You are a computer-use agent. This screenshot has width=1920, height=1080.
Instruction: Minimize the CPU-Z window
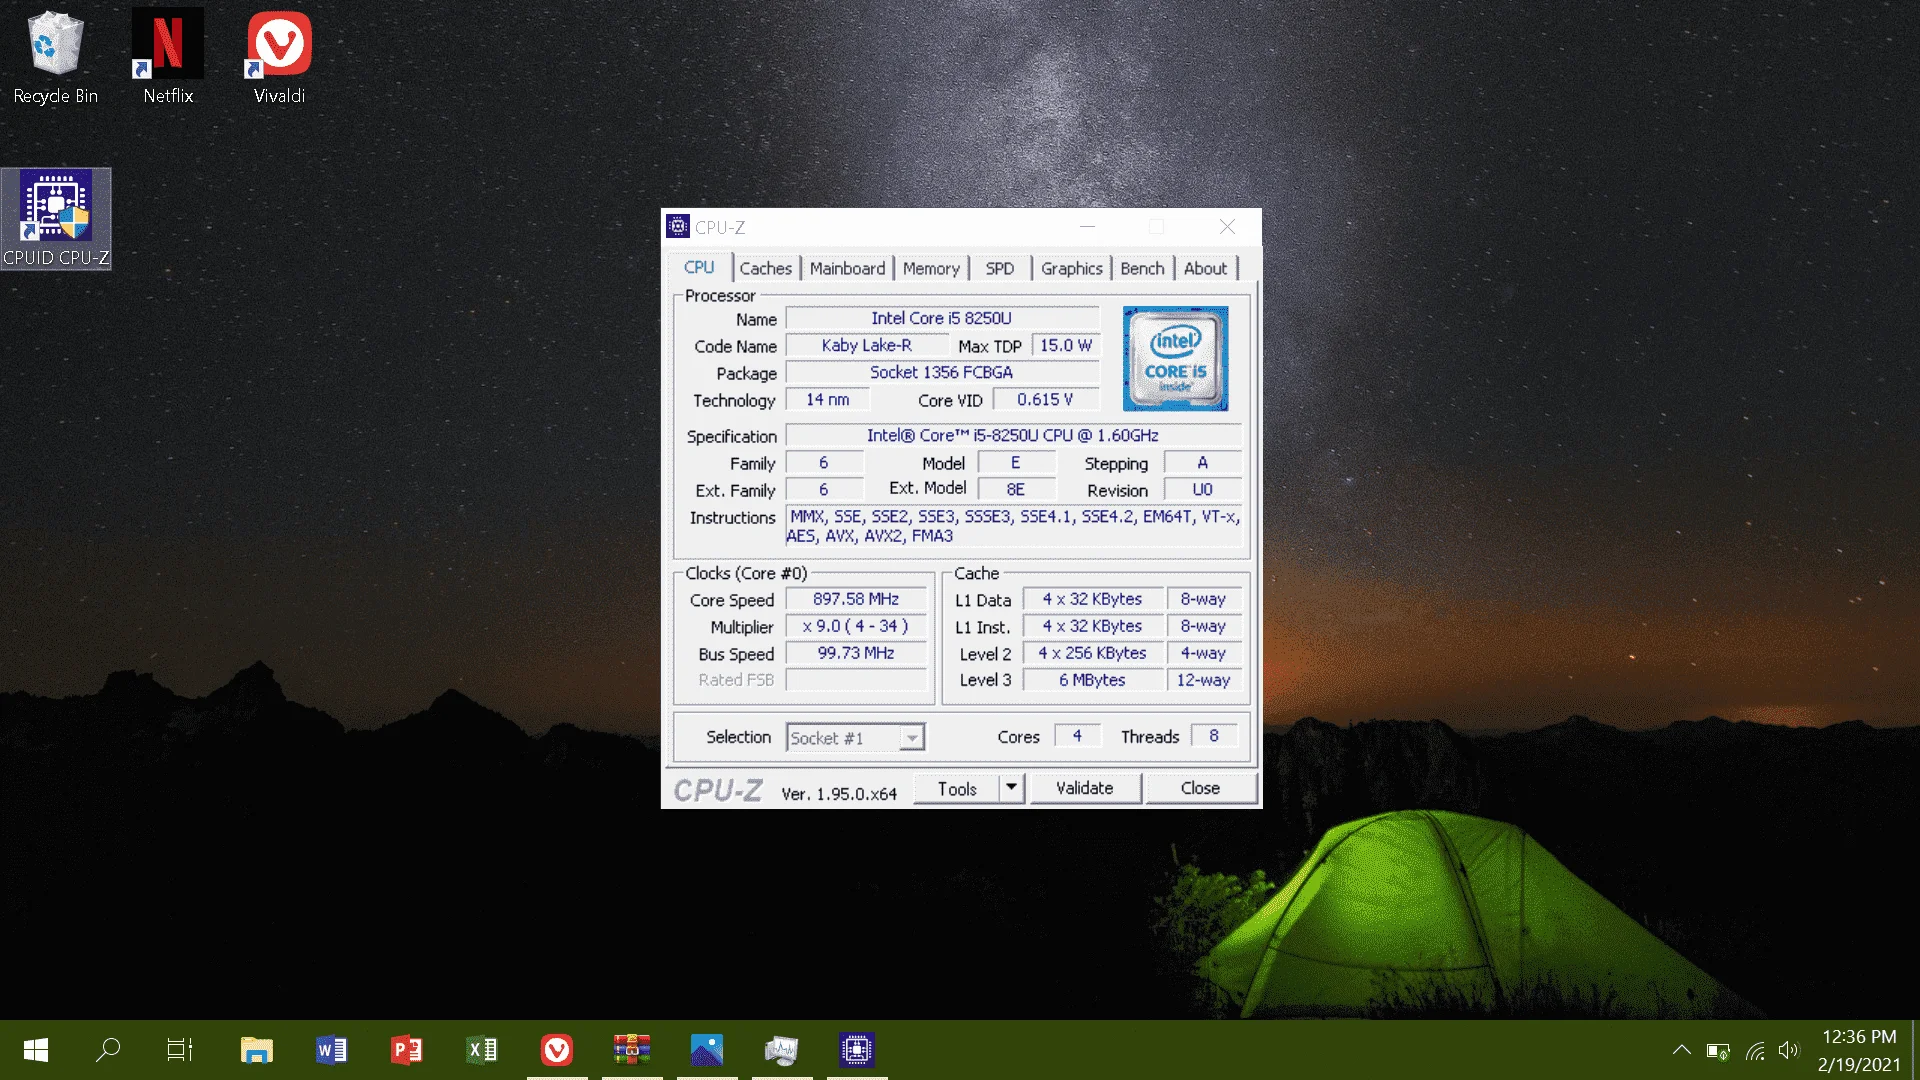(x=1087, y=227)
